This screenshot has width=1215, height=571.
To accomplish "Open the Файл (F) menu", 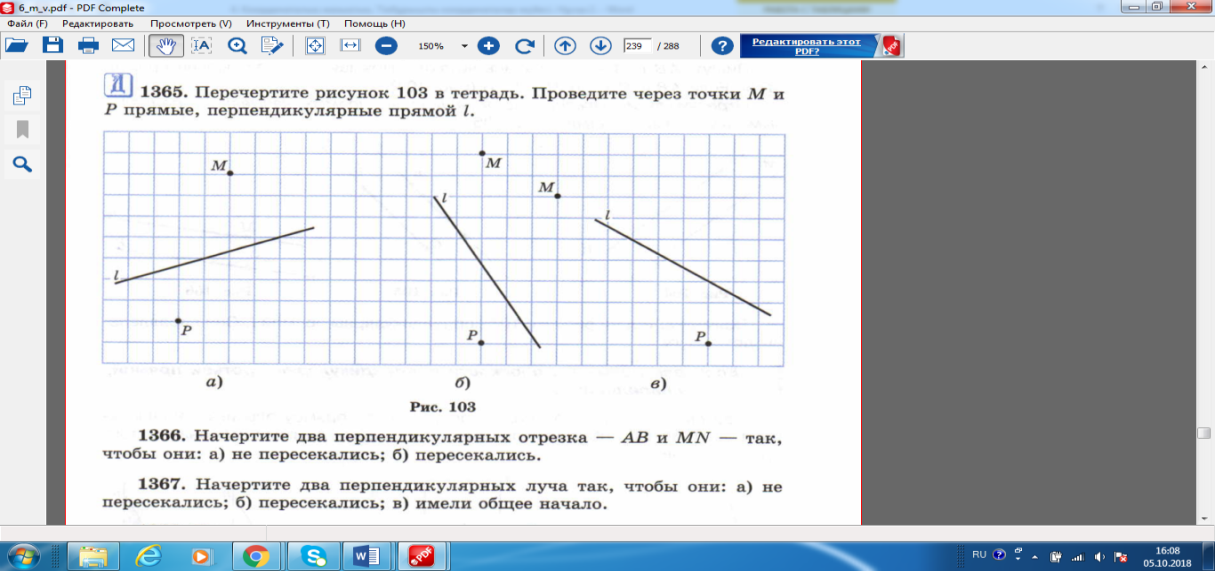I will coord(27,22).
